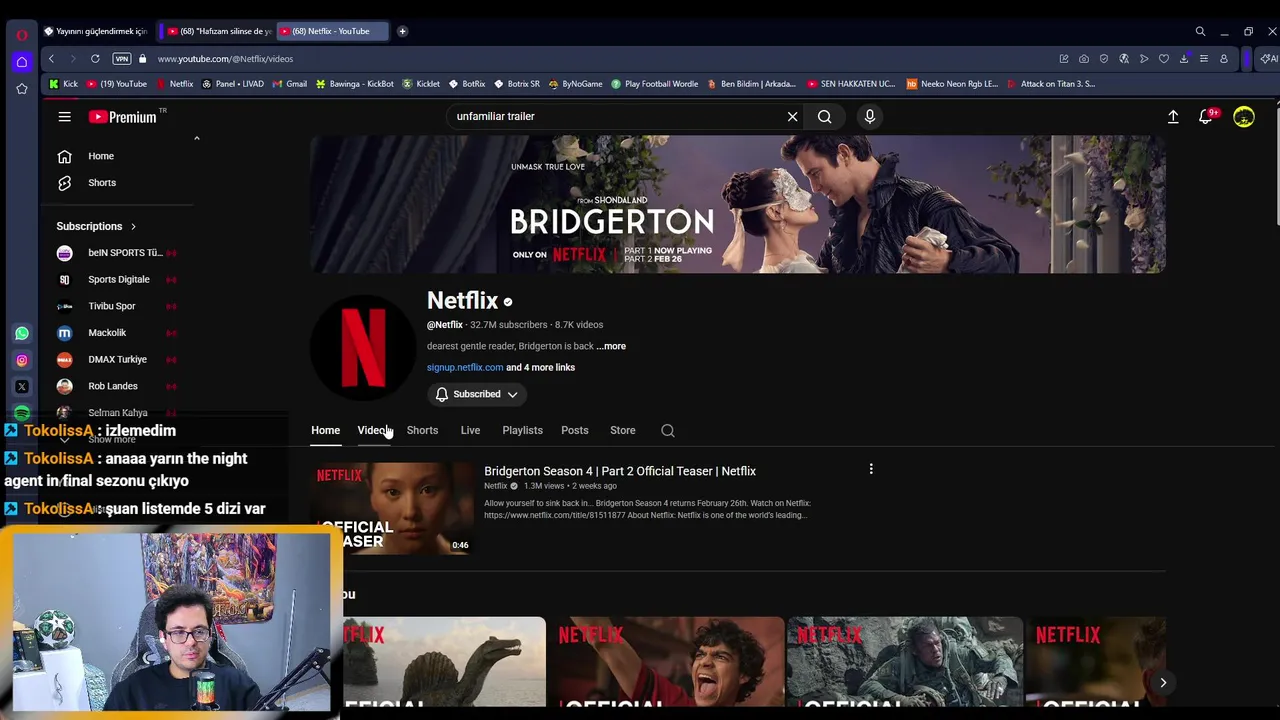The image size is (1280, 720).
Task: Open browser downloads icon
Action: (x=1184, y=59)
